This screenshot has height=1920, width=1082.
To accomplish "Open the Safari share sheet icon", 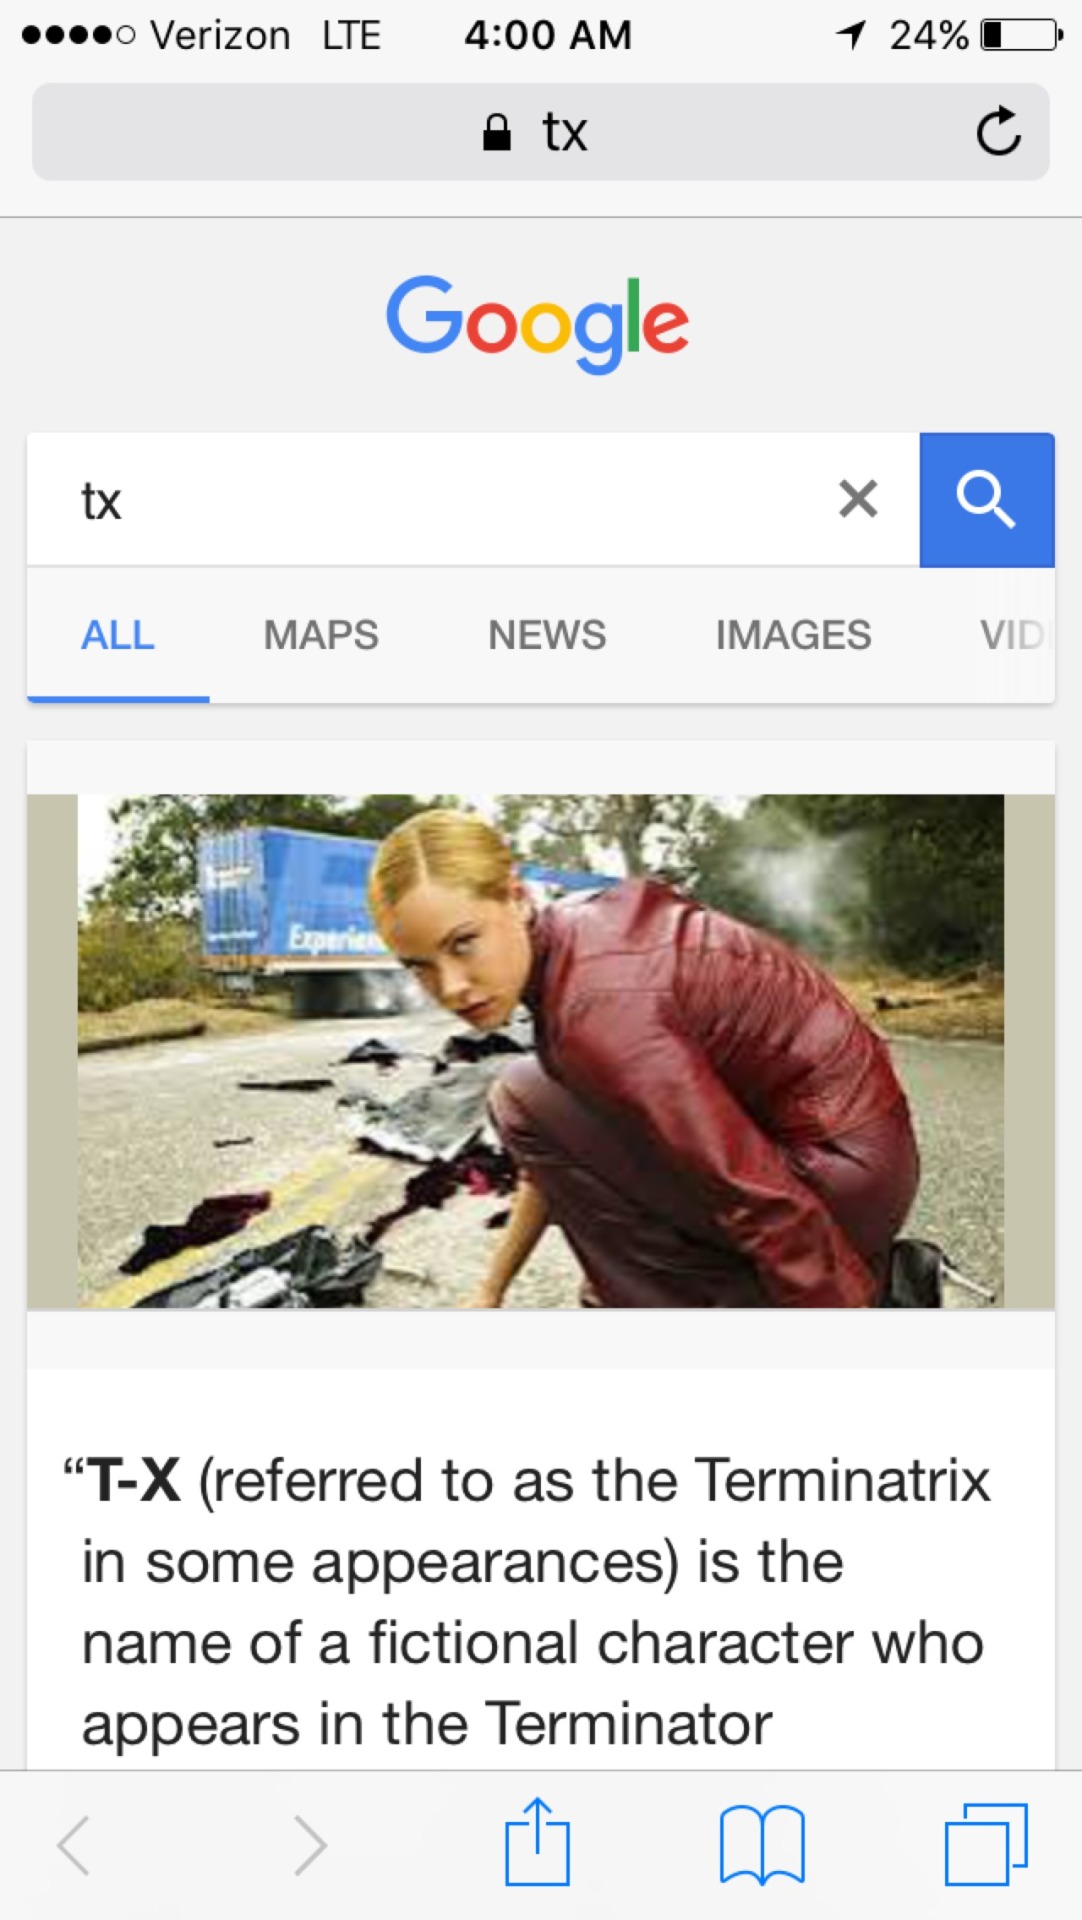I will pos(537,1842).
